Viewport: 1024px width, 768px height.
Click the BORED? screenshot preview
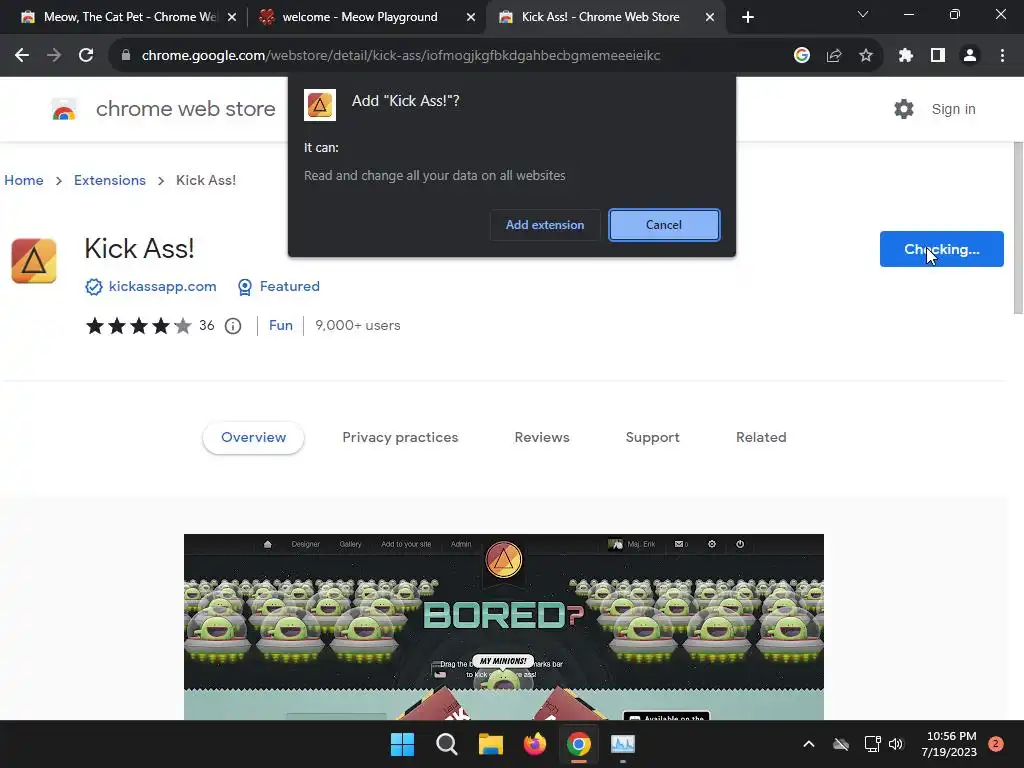tap(504, 627)
